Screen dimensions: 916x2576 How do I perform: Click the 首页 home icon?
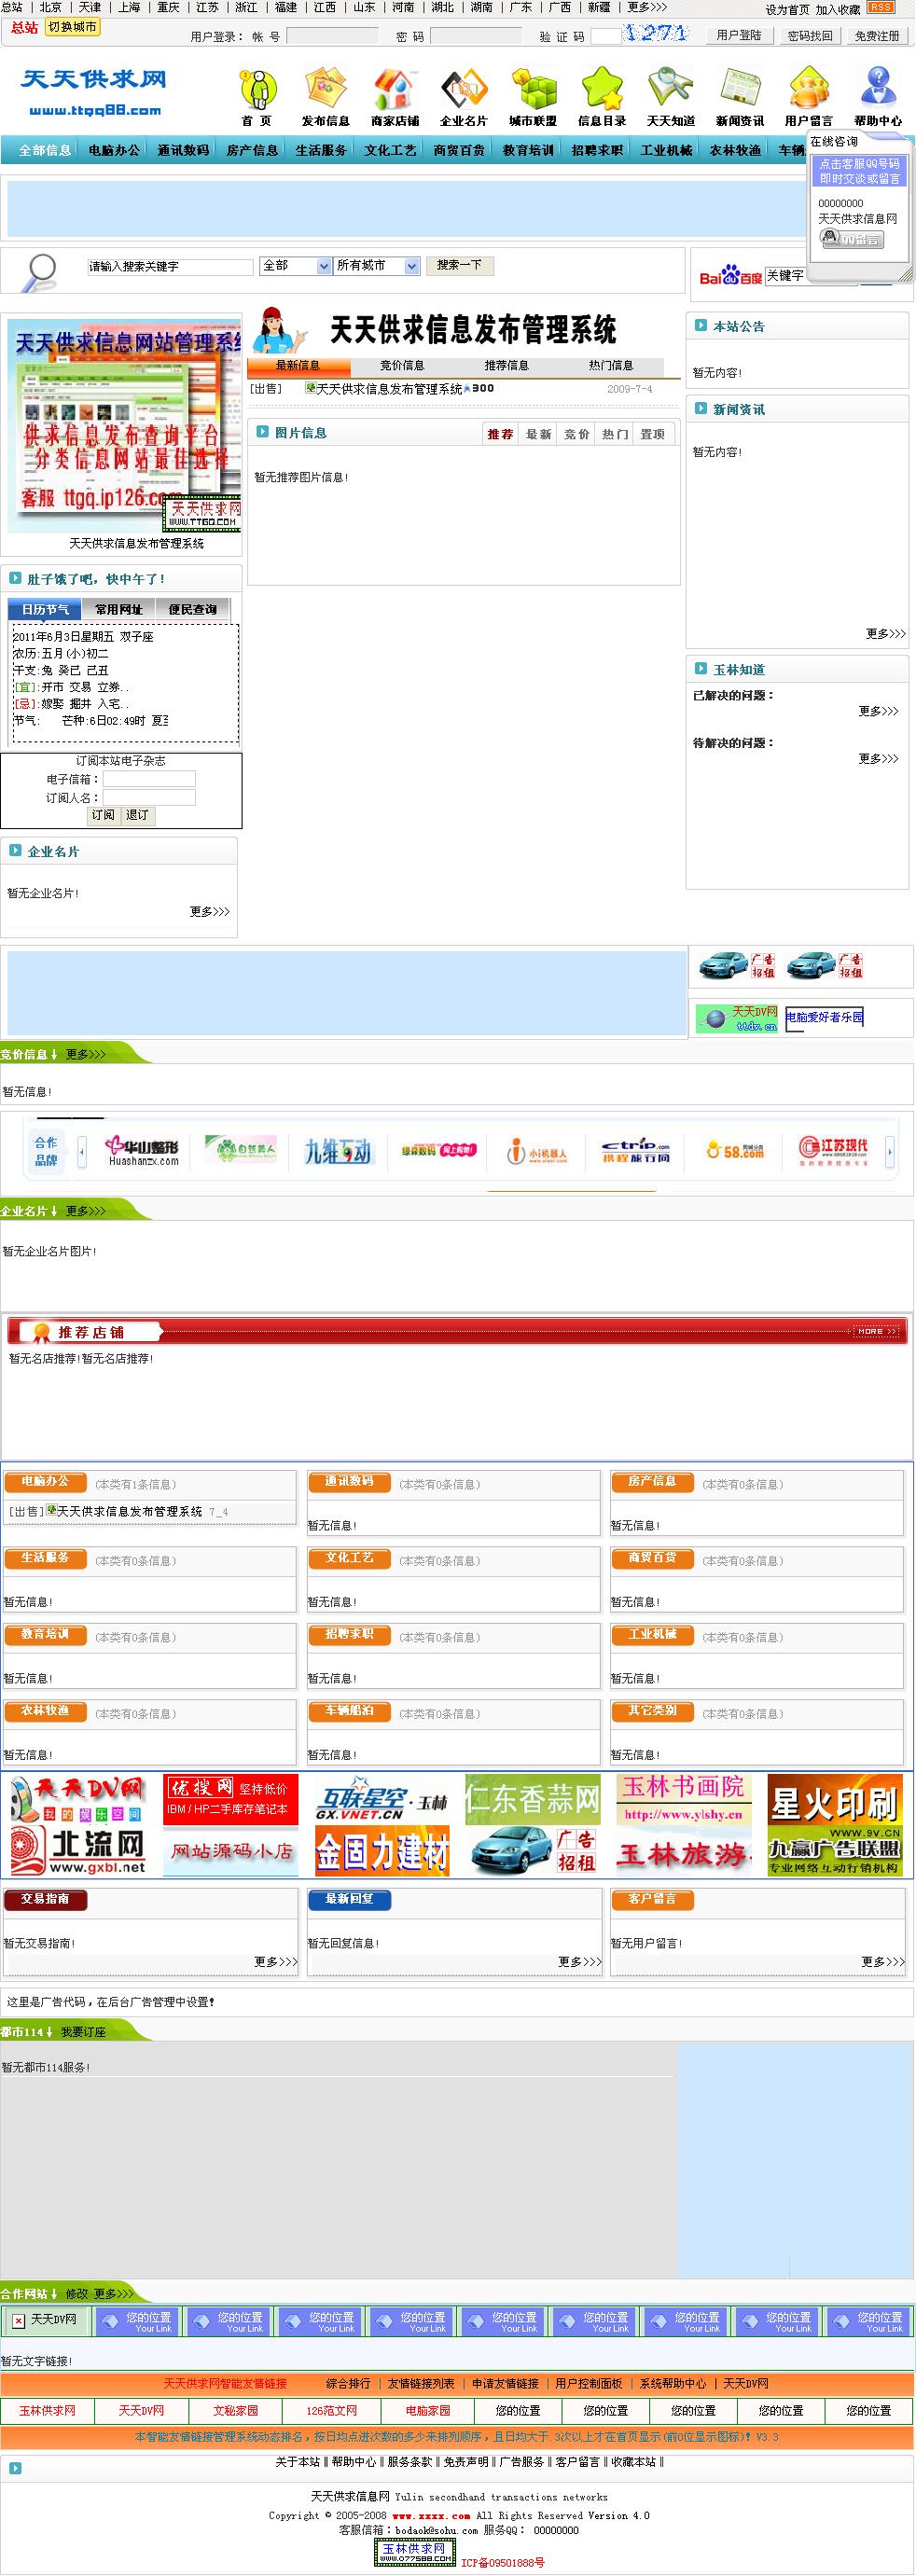pyautogui.click(x=257, y=90)
